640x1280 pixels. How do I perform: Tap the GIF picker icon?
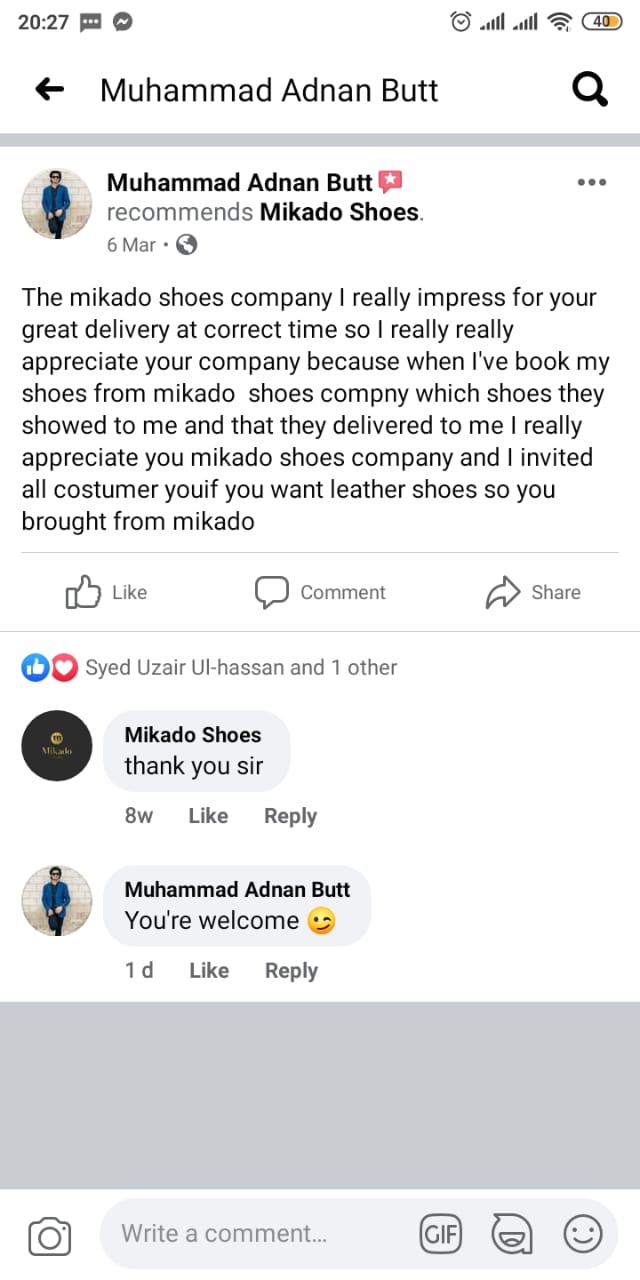click(x=441, y=1234)
